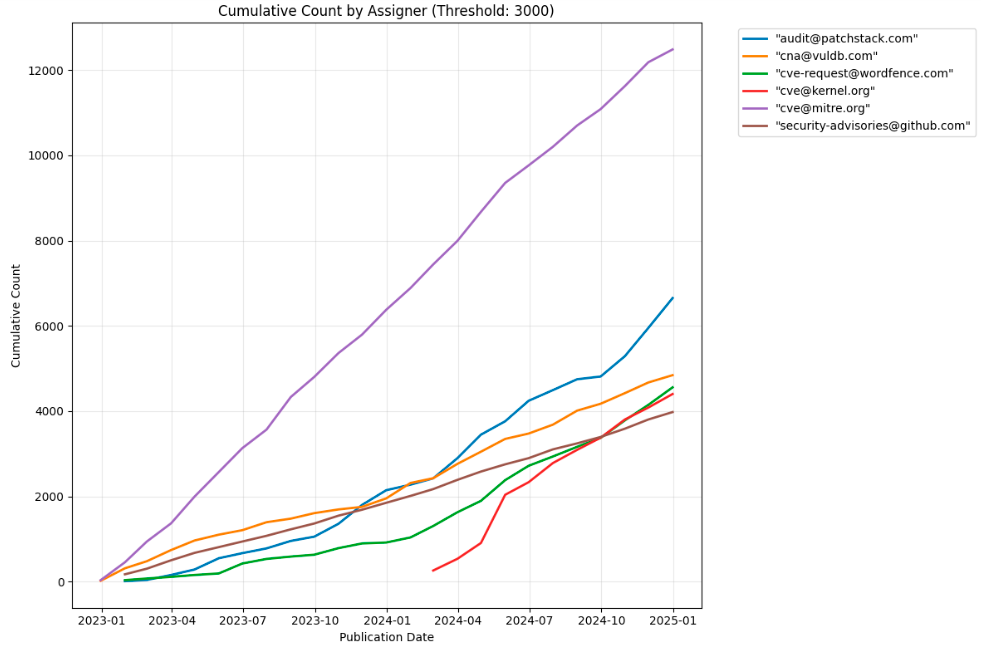
Task: Click the x-axis tick label 2024-01
Action: point(387,621)
